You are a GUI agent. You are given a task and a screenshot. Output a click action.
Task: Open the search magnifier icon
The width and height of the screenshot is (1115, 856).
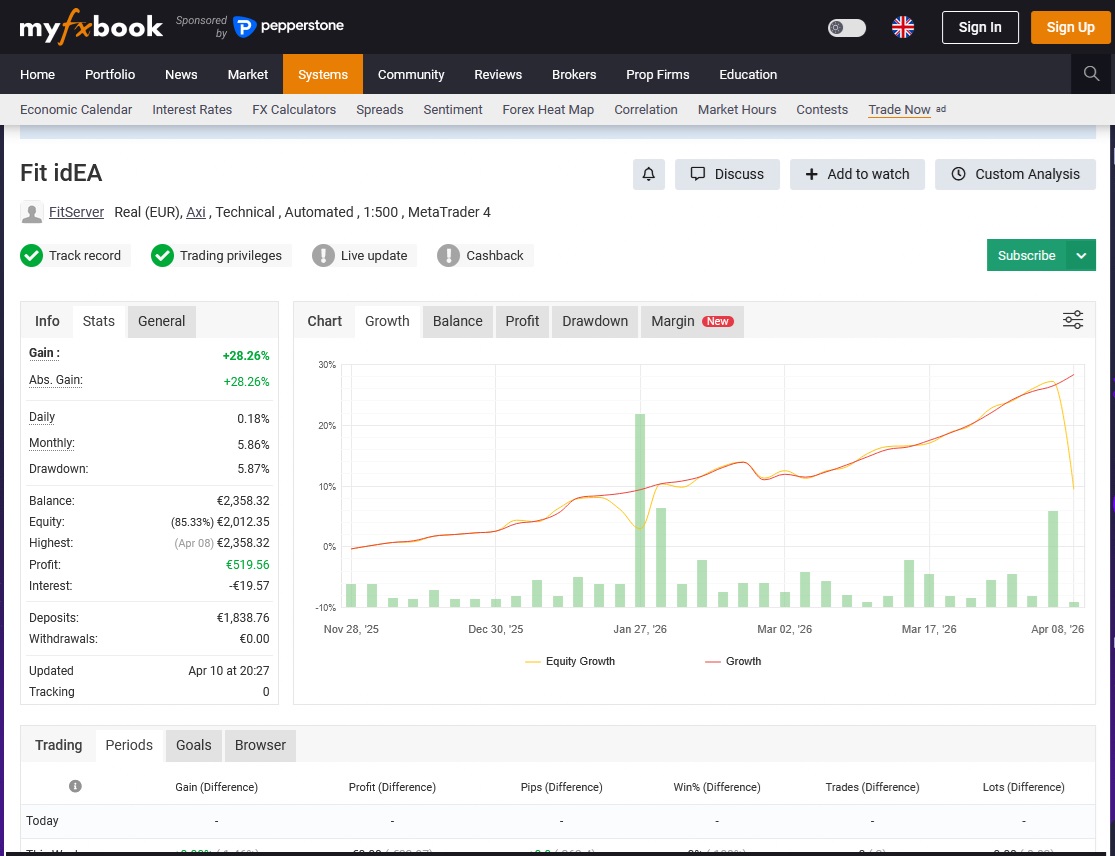click(1092, 74)
